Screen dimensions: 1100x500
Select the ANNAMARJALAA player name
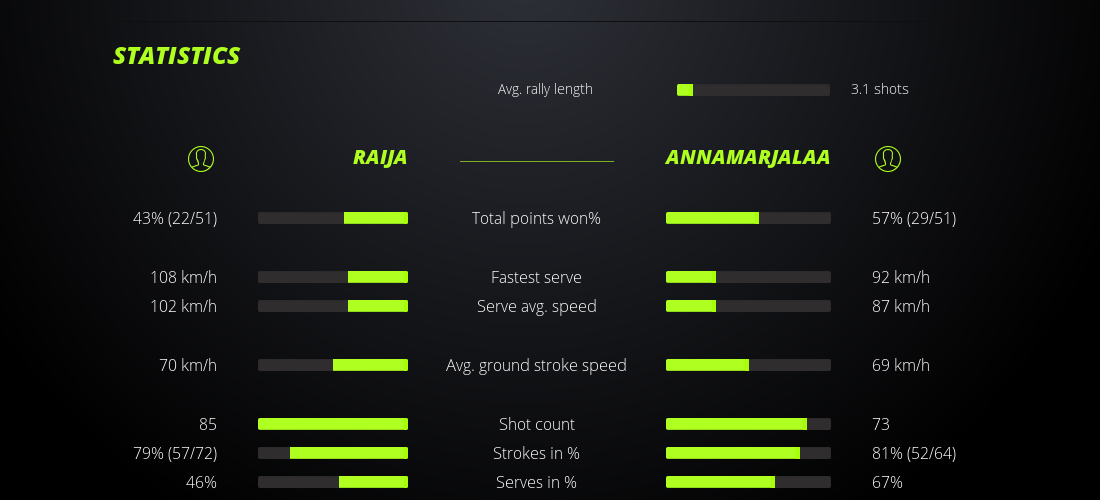click(x=748, y=157)
